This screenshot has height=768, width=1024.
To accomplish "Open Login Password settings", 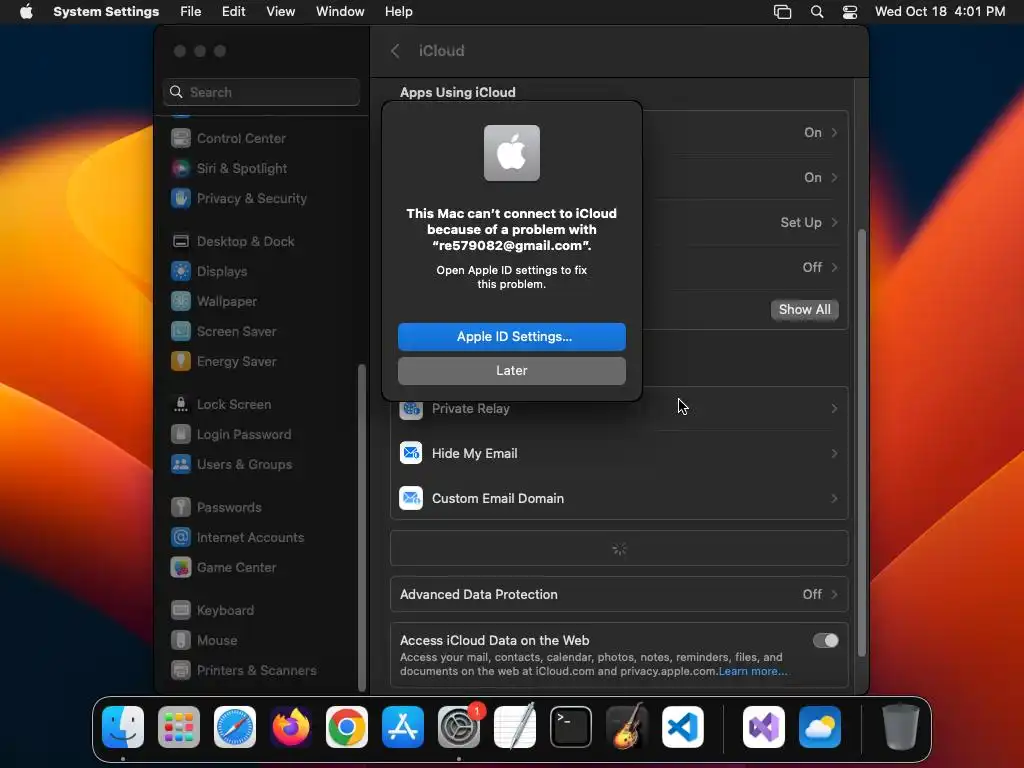I will coord(231,435).
